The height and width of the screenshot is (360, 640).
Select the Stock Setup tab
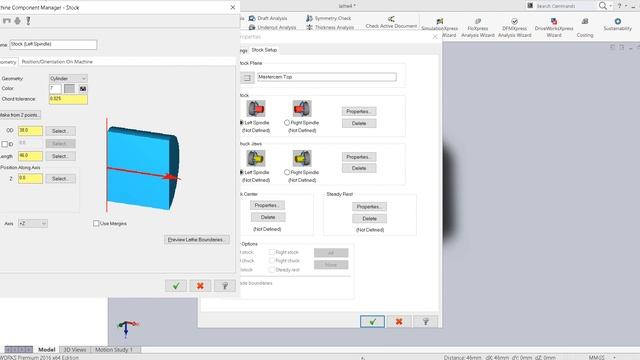pos(264,50)
